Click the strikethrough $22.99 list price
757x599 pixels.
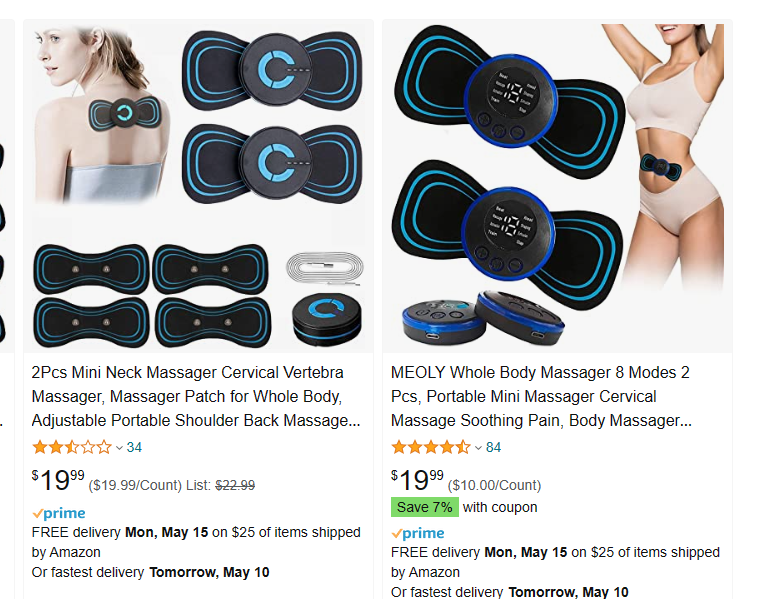235,485
